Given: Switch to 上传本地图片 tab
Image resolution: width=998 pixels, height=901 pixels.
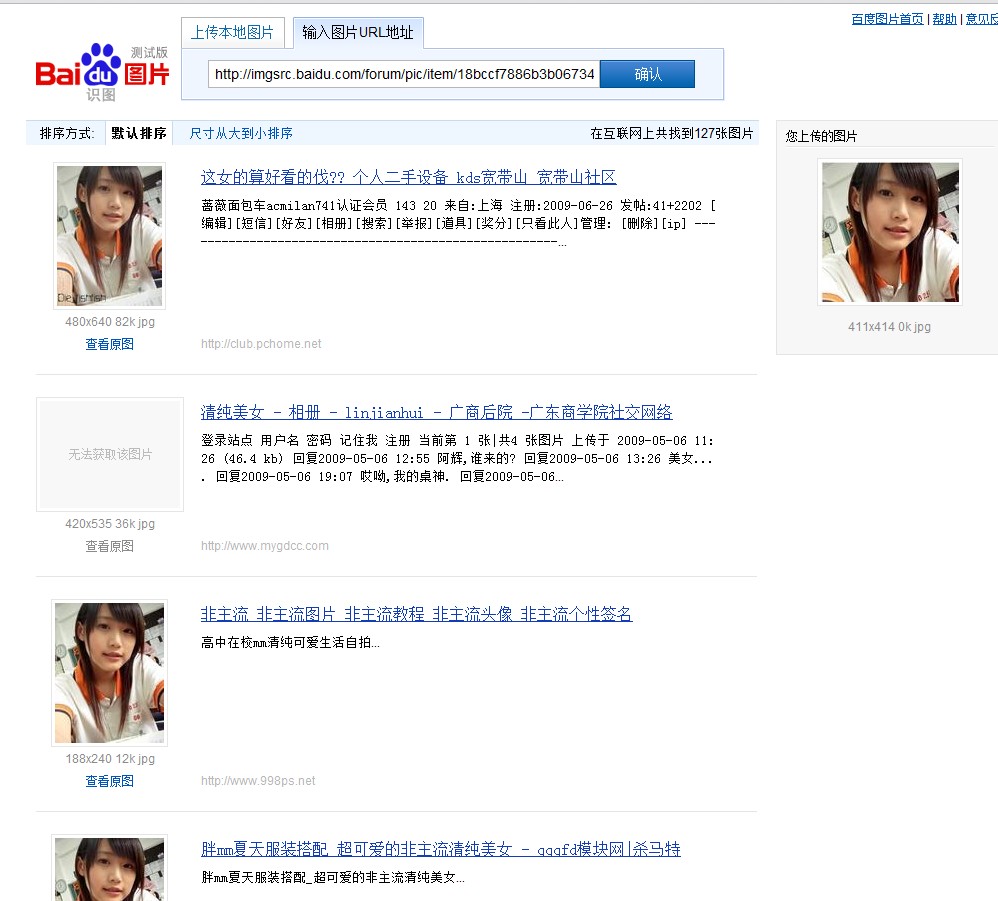Looking at the screenshot, I should pos(232,32).
